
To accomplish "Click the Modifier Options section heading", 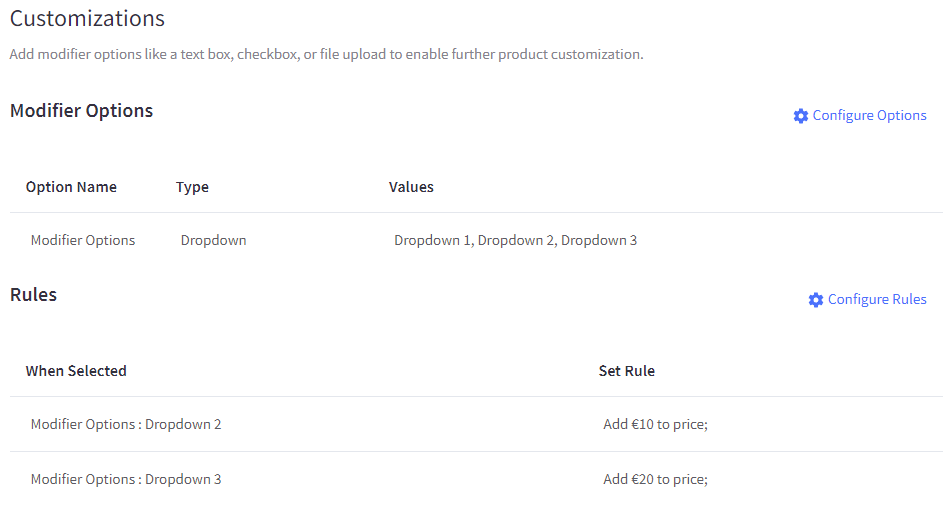I will tap(82, 111).
